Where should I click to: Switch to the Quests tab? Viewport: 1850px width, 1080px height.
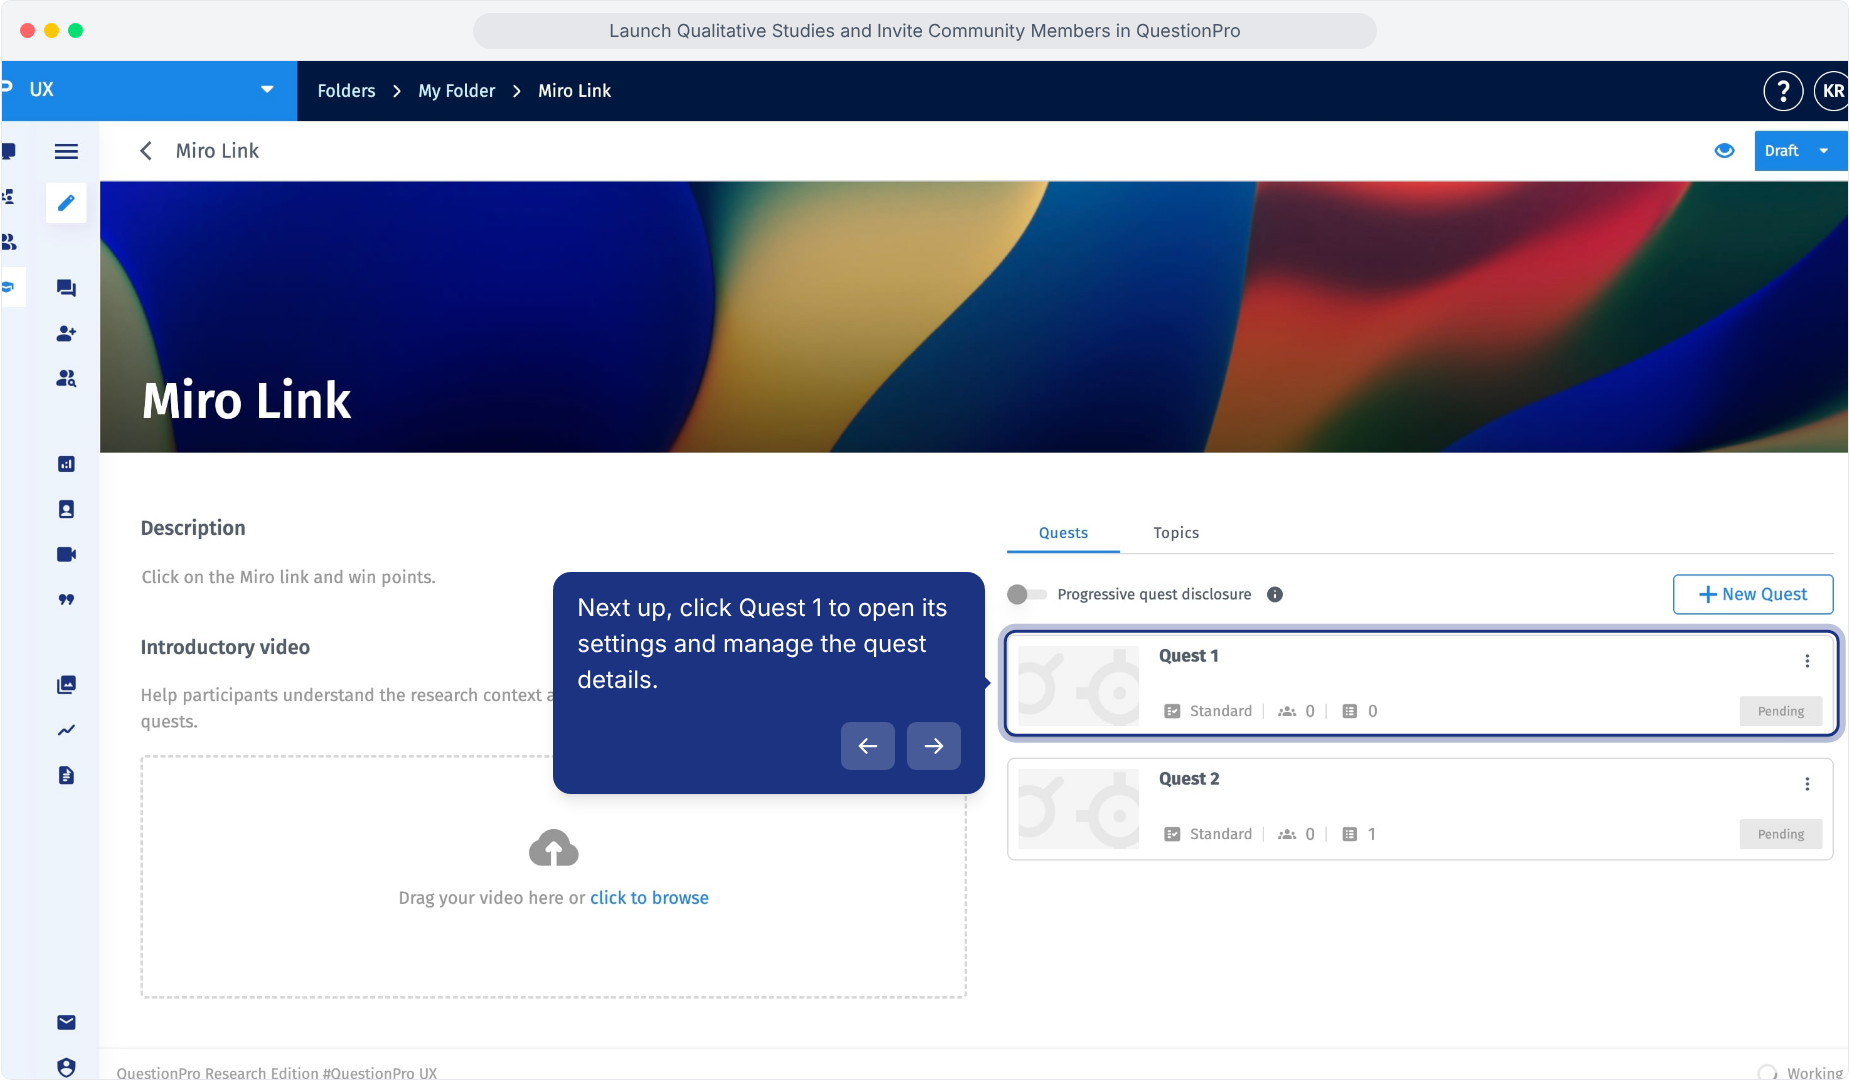point(1063,533)
